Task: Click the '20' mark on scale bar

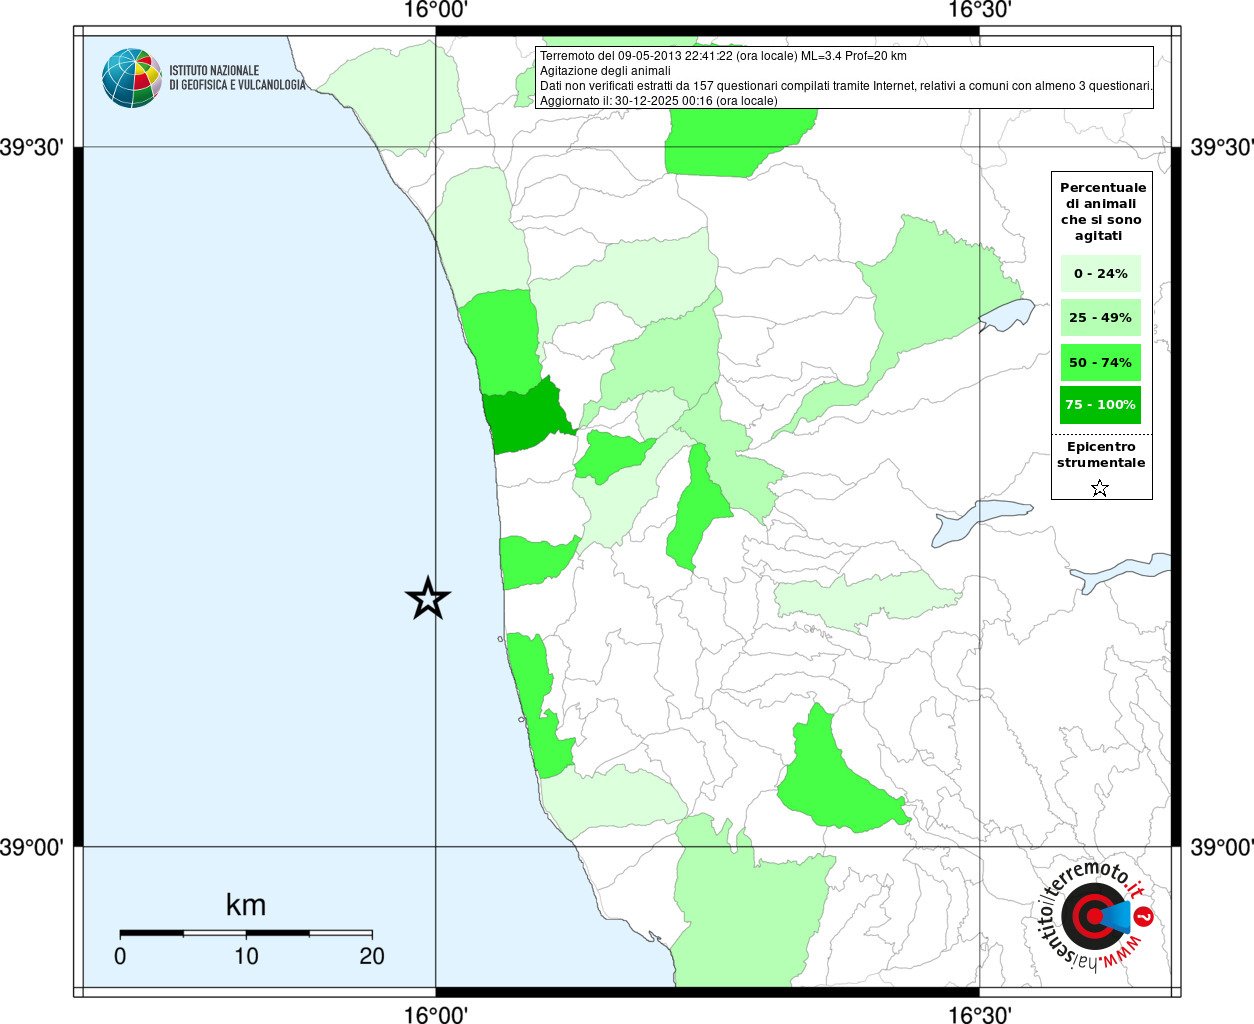Action: pyautogui.click(x=372, y=956)
